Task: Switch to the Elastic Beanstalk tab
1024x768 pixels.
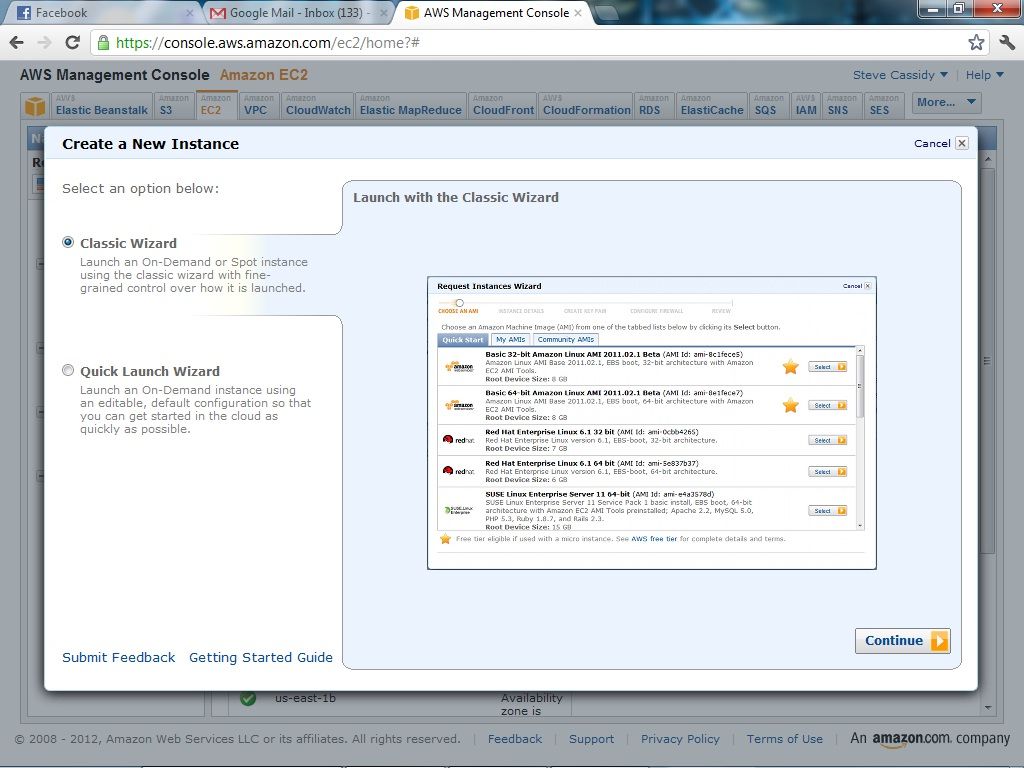Action: click(x=102, y=106)
